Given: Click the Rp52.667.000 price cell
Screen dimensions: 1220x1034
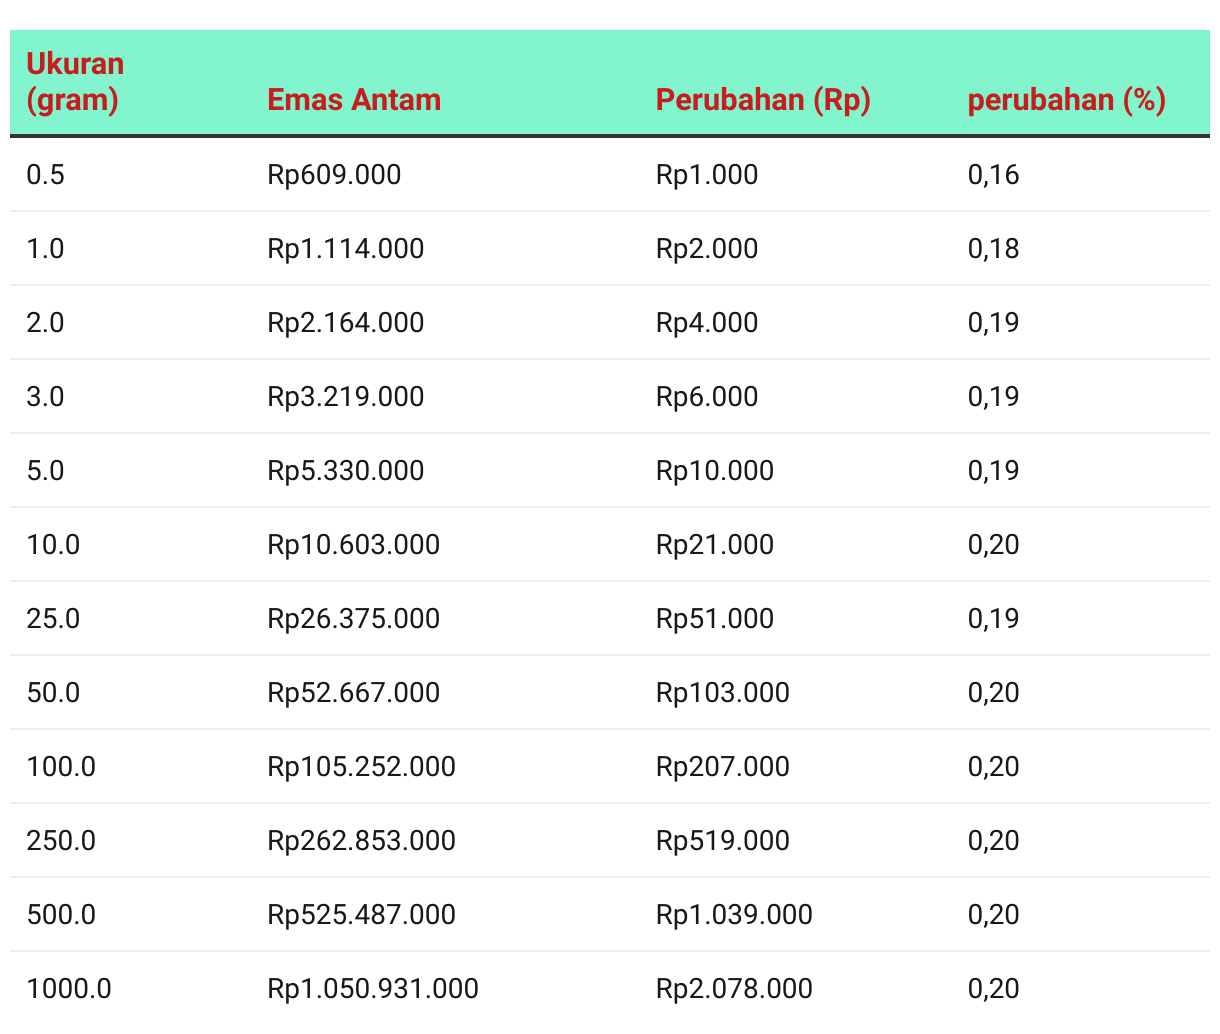Looking at the screenshot, I should point(354,693).
